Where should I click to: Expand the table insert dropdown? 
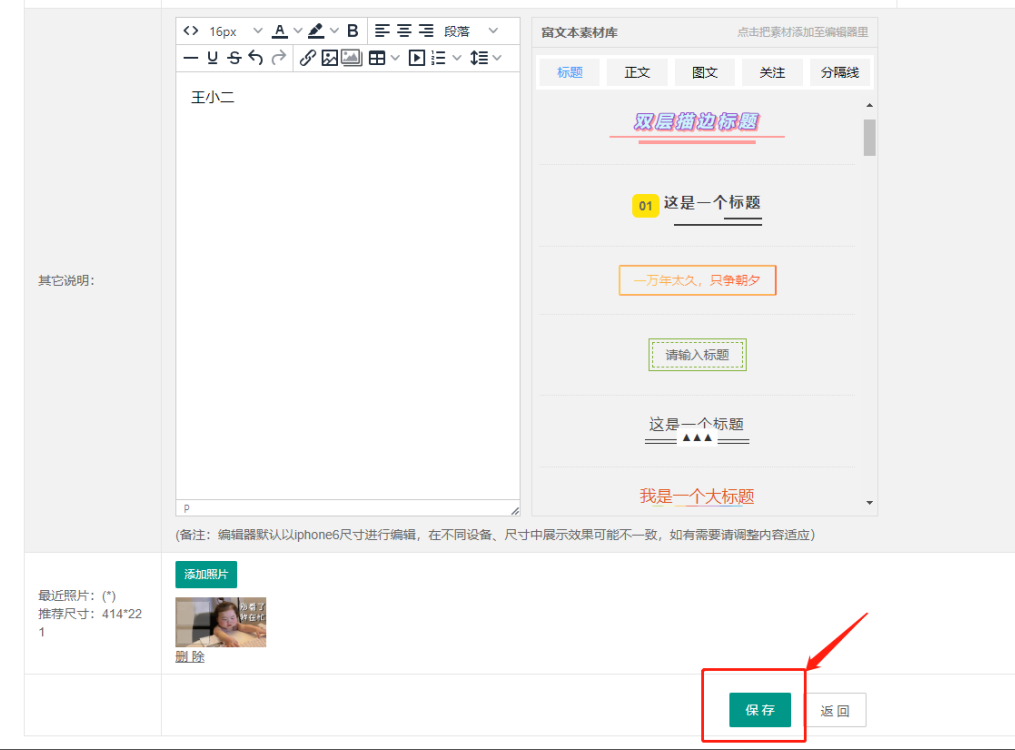point(395,58)
